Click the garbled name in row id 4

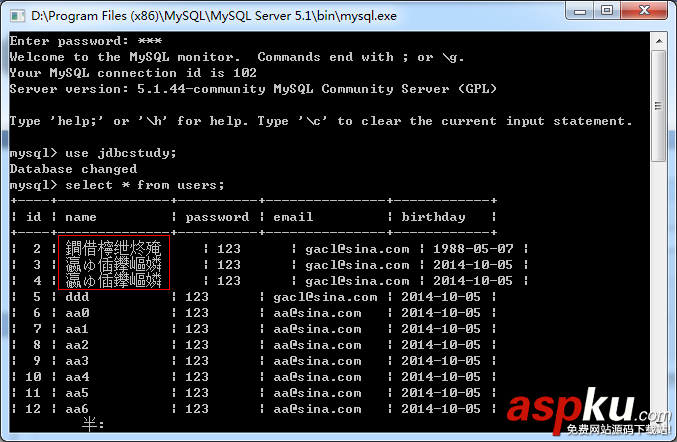(x=113, y=281)
